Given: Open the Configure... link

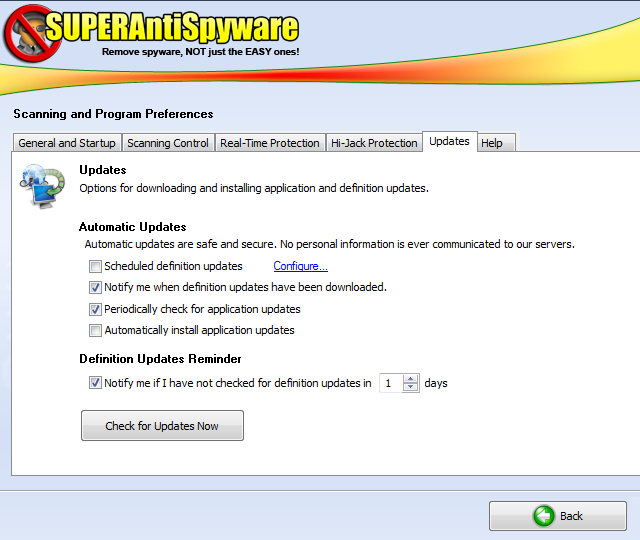Looking at the screenshot, I should (300, 266).
